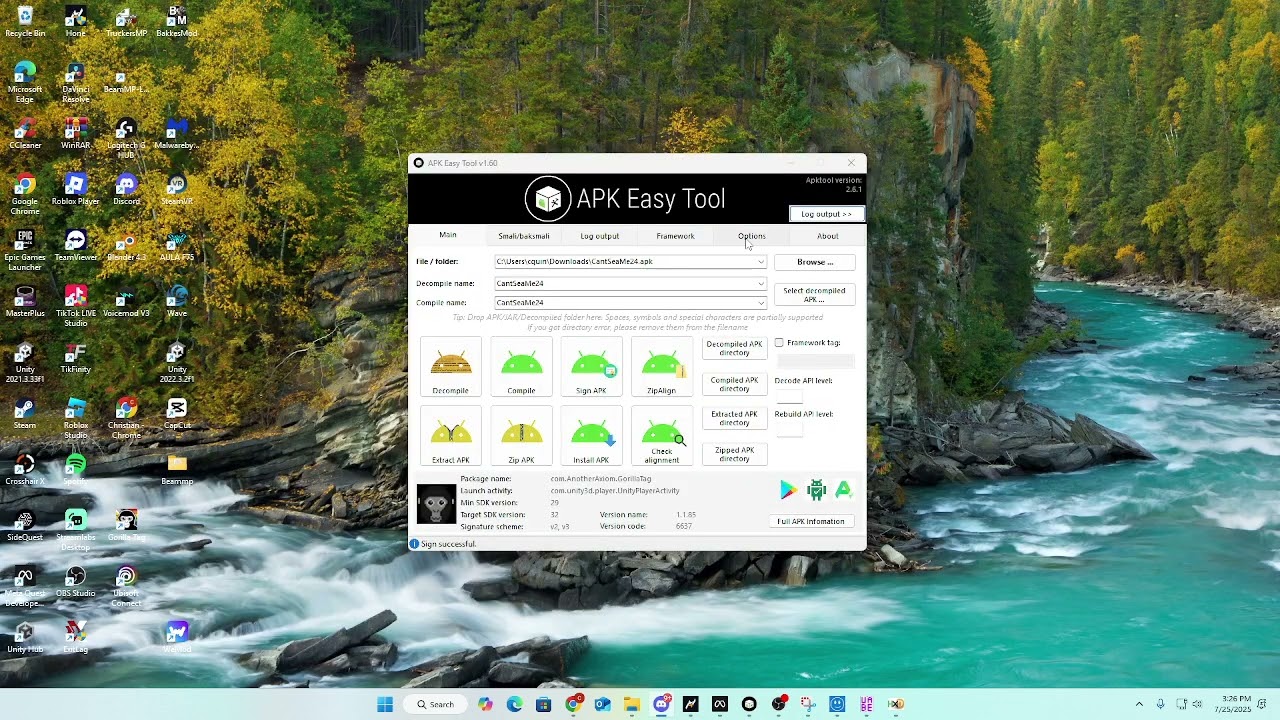
Task: Open the Roblox Studio desktop icon
Action: point(76,418)
